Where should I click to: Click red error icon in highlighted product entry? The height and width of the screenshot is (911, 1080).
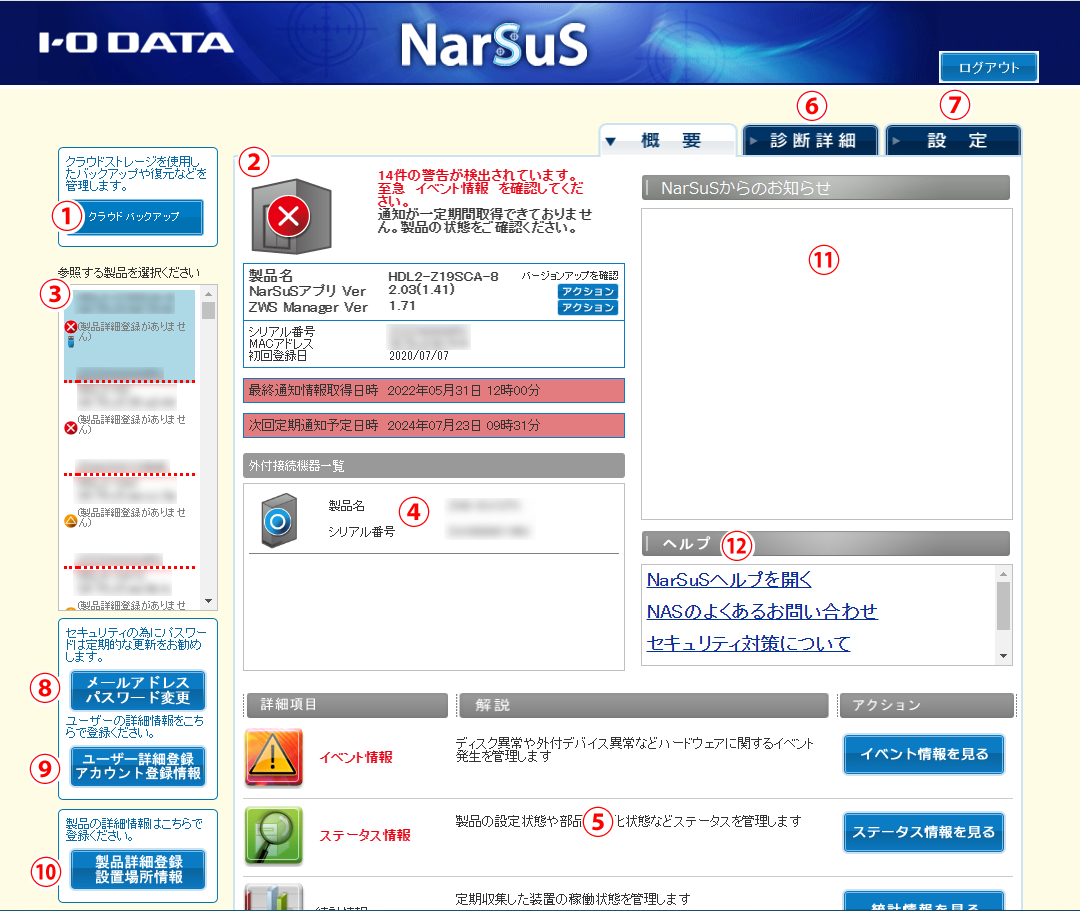pos(70,327)
